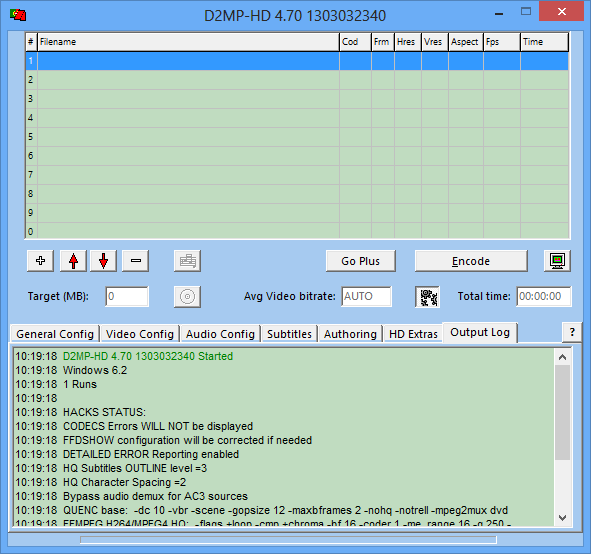Select row 5 in the file list

pyautogui.click(x=297, y=137)
